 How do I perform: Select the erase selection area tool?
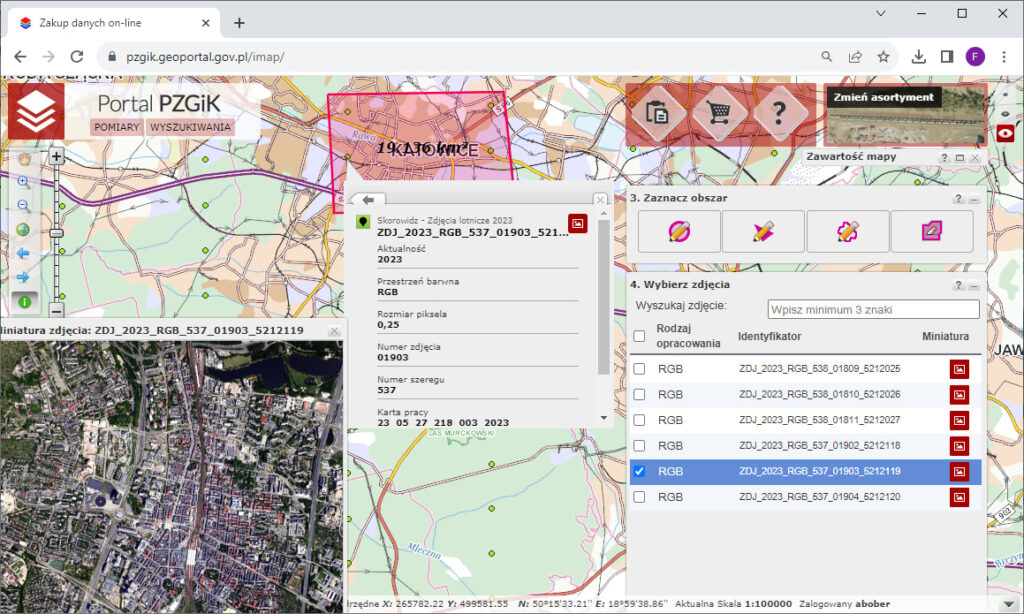click(932, 231)
